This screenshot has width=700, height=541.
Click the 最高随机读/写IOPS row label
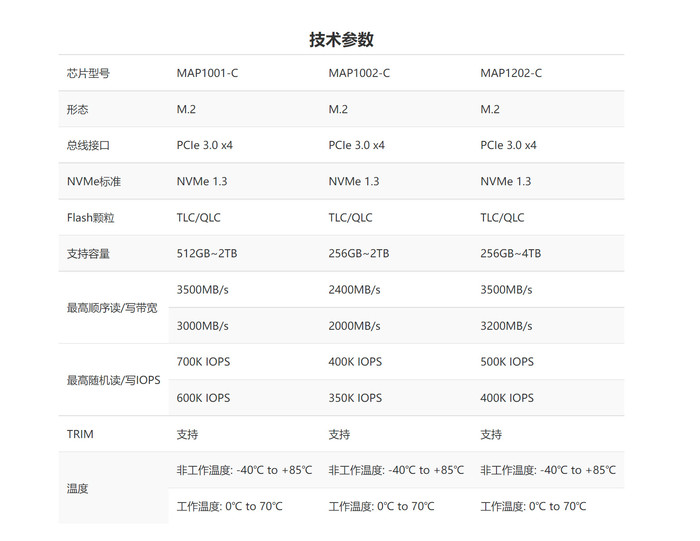(x=113, y=380)
